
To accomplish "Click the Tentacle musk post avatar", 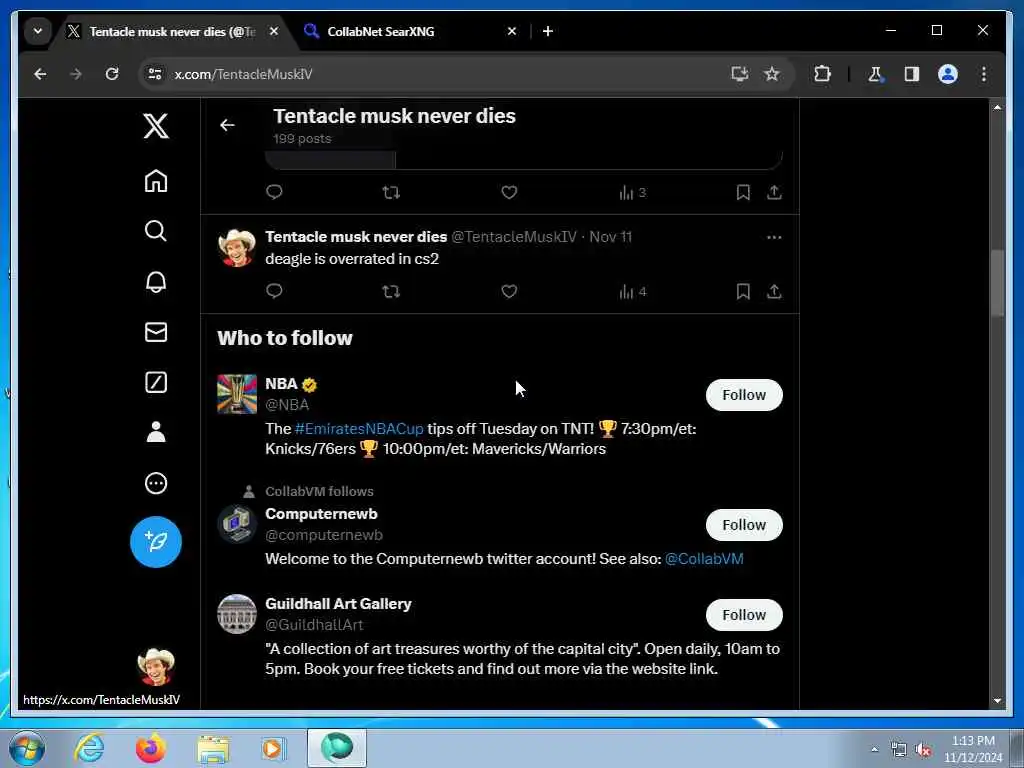I will [237, 248].
